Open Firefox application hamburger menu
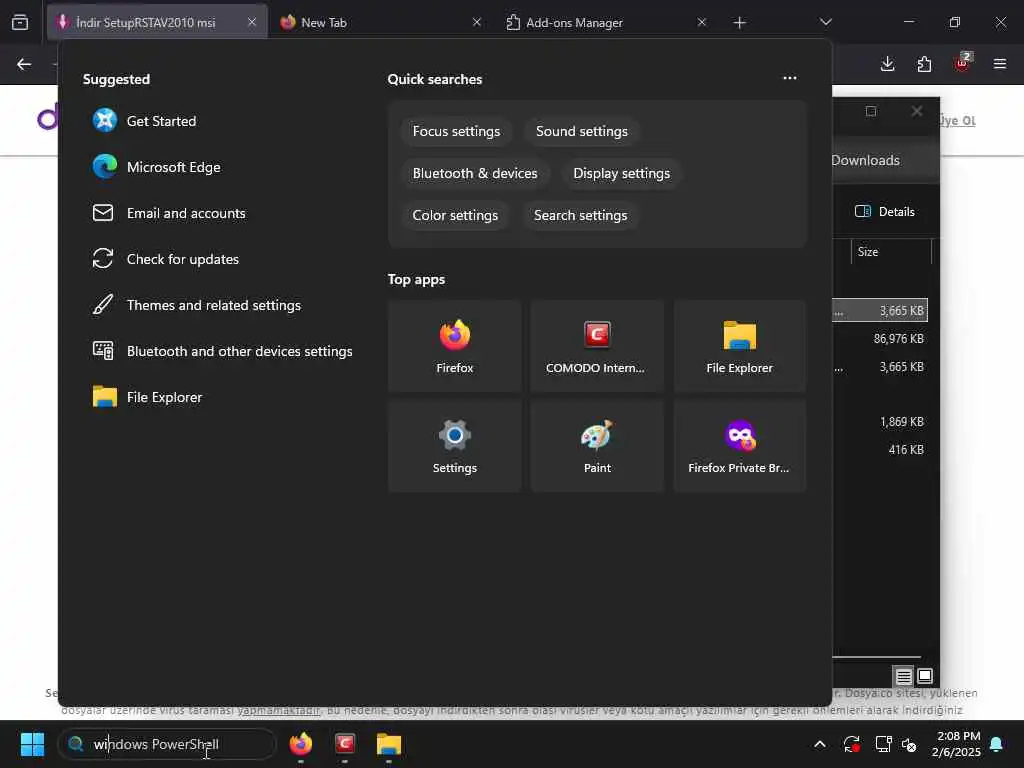Screen dimensions: 1024x768 [x=1000, y=64]
